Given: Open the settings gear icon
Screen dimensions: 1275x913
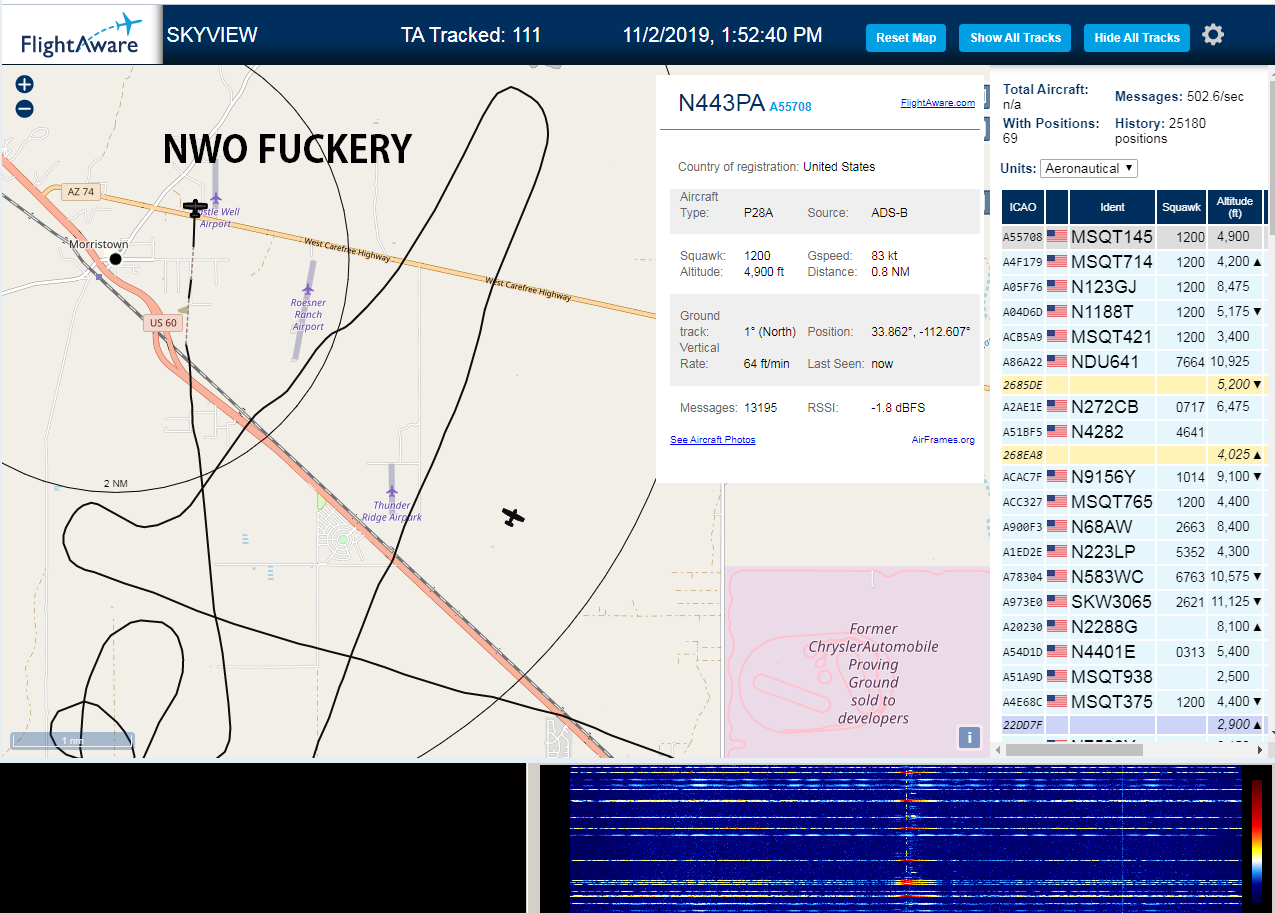Looking at the screenshot, I should 1213,36.
